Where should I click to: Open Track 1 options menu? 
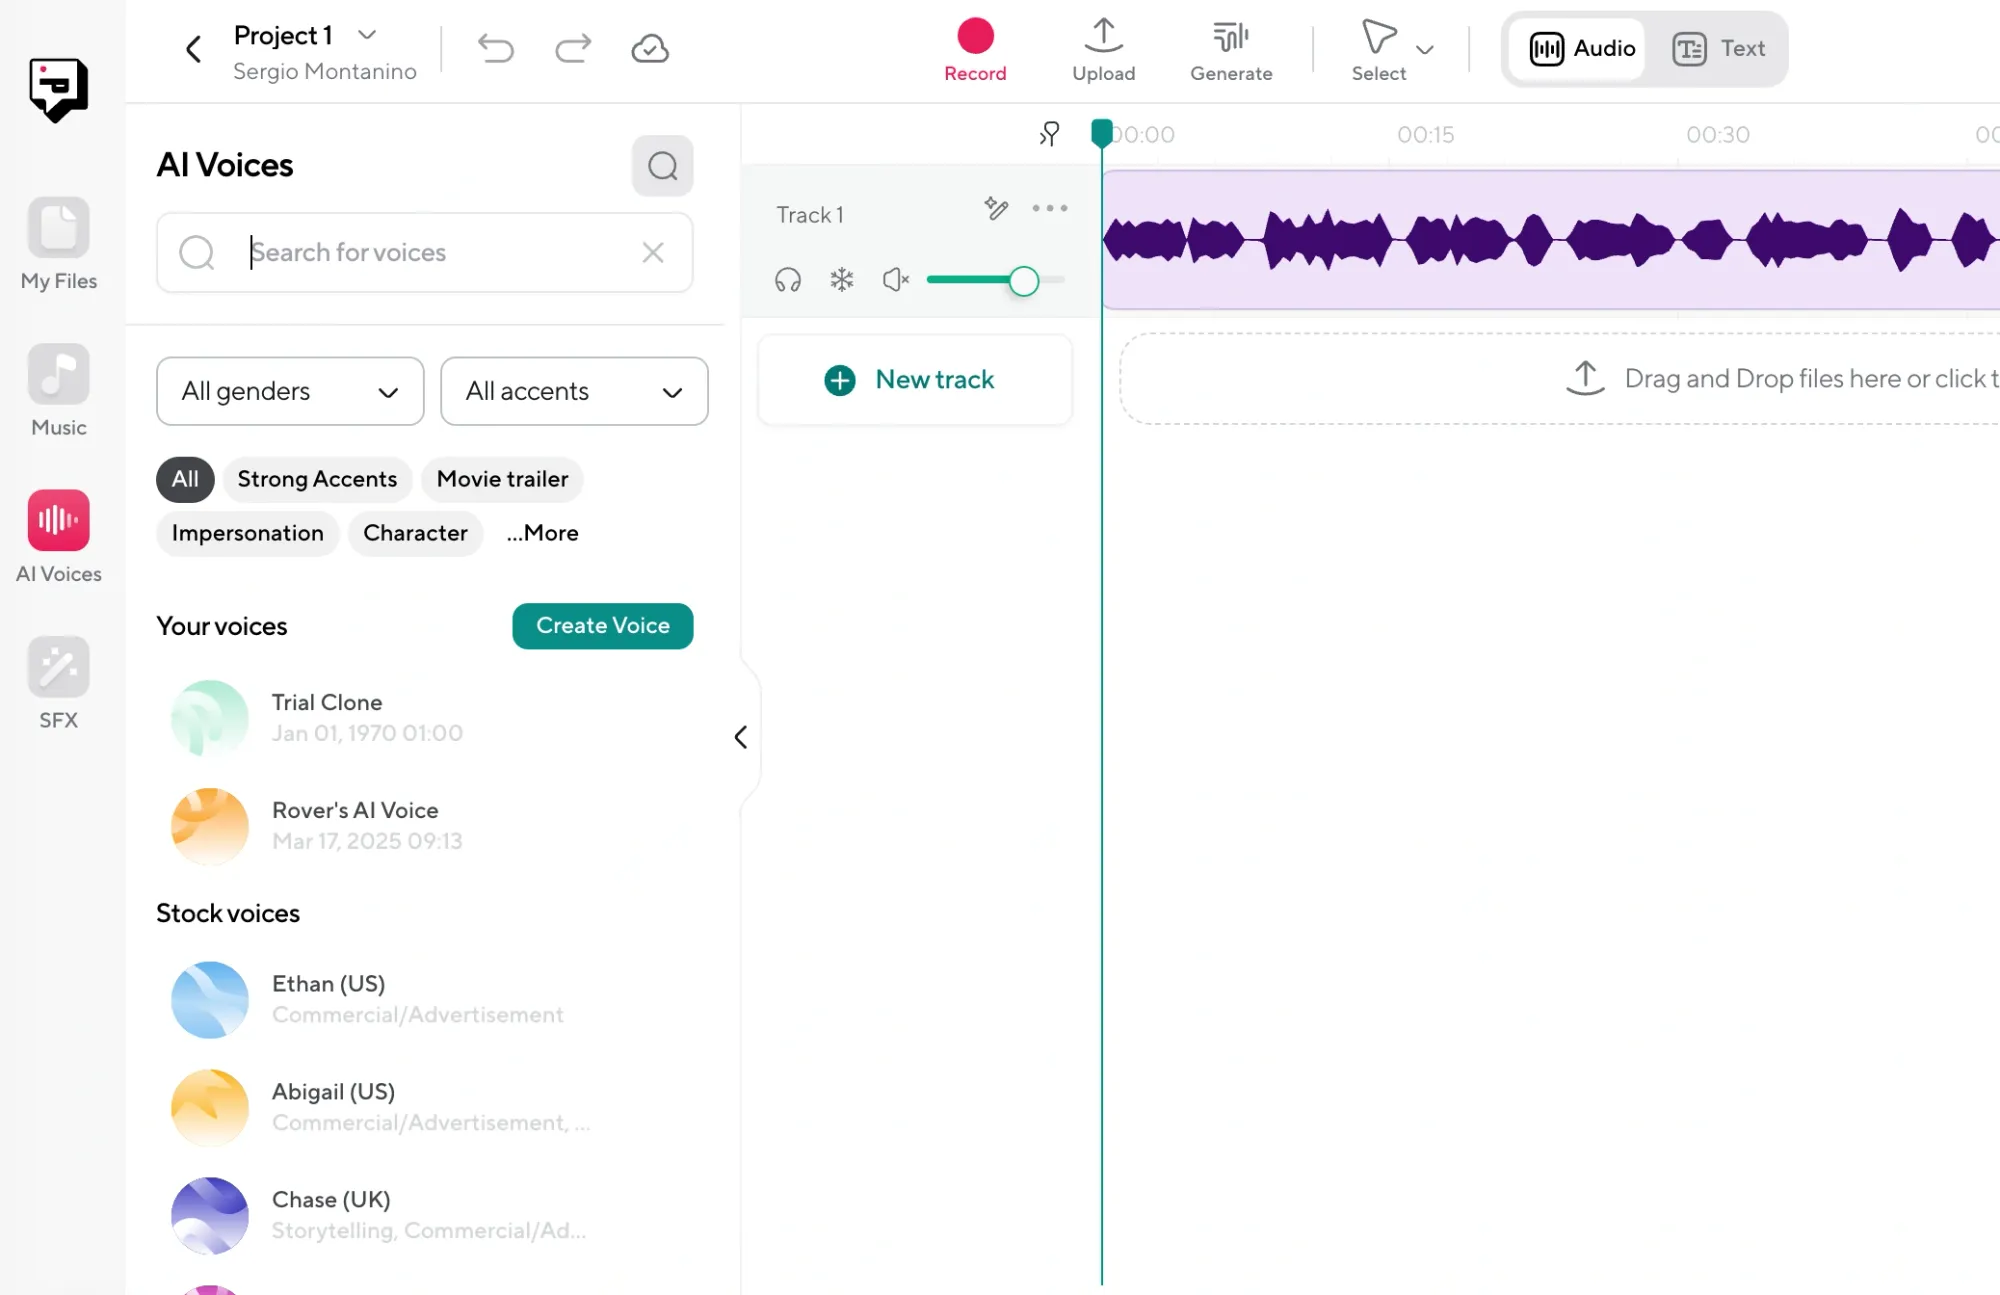(1048, 208)
